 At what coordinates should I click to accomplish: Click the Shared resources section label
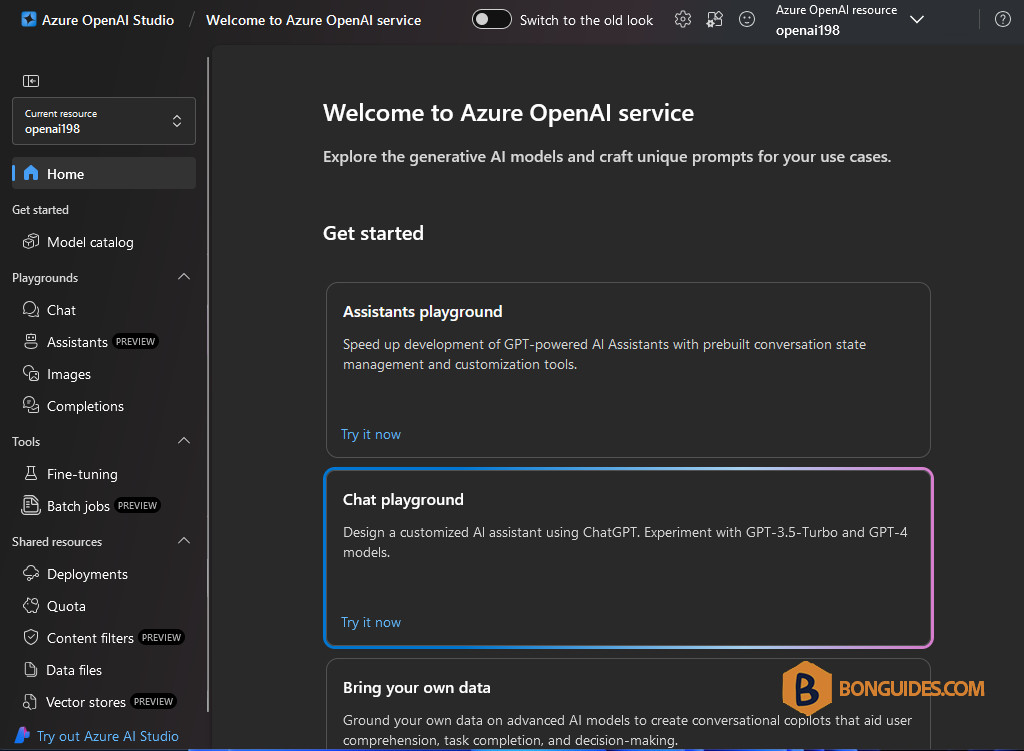[57, 541]
